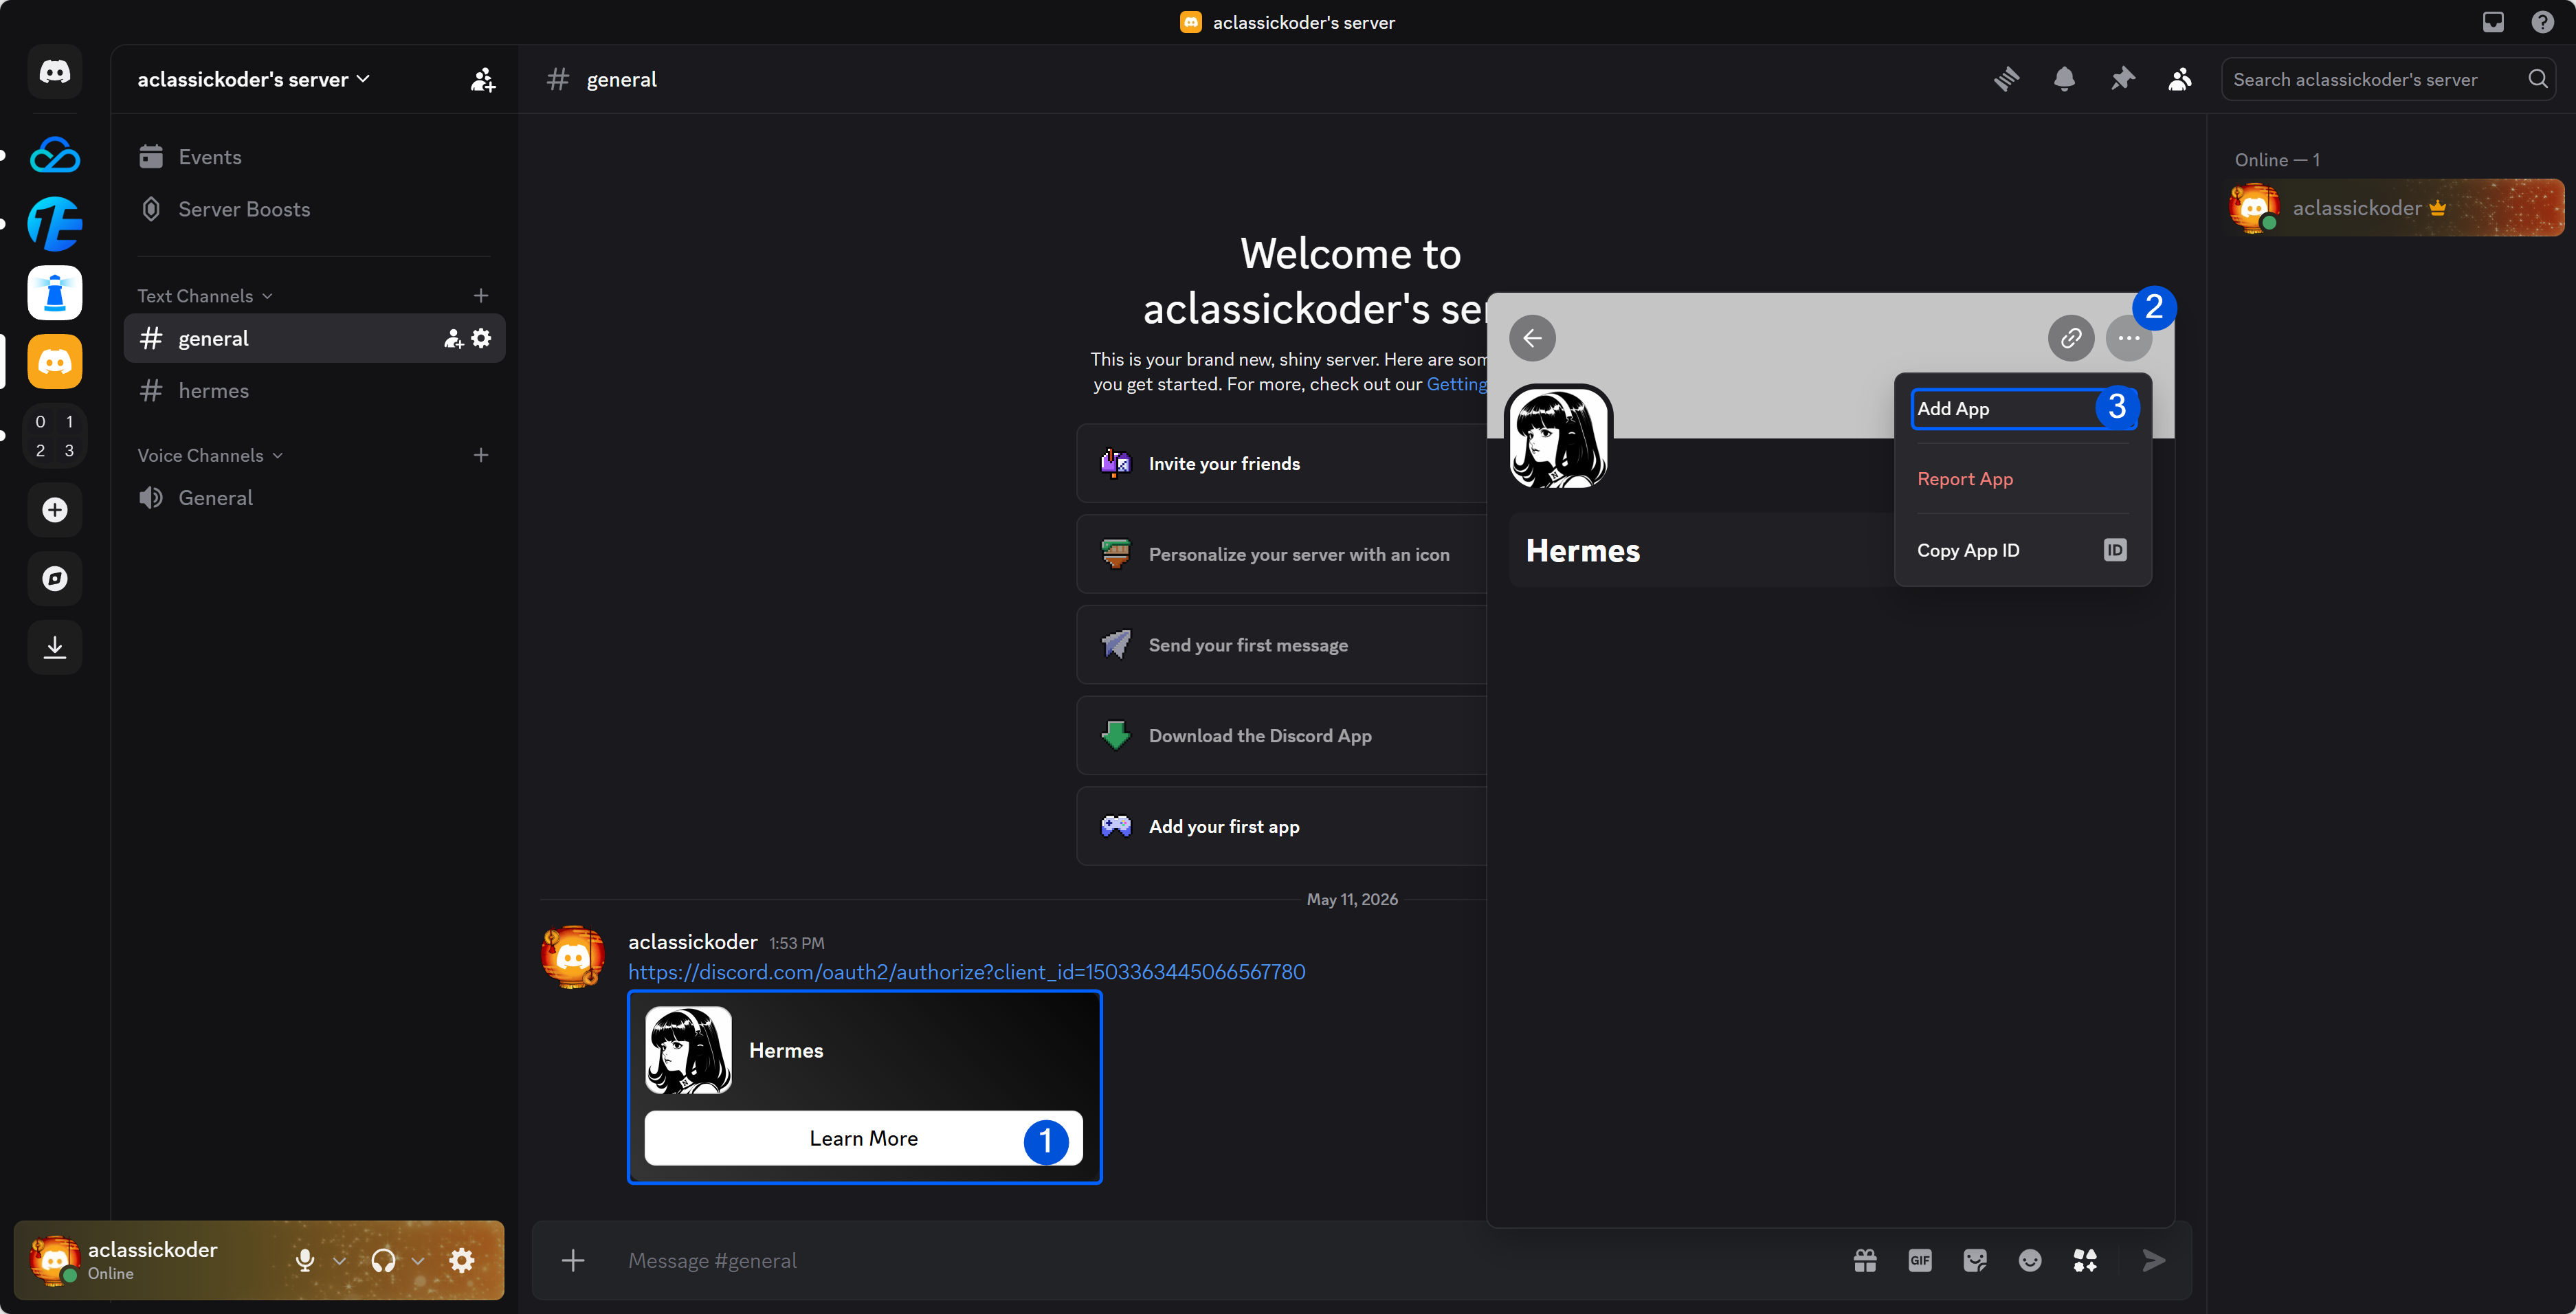Image resolution: width=2576 pixels, height=1314 pixels.
Task: Open notification settings bell icon
Action: coord(2064,79)
